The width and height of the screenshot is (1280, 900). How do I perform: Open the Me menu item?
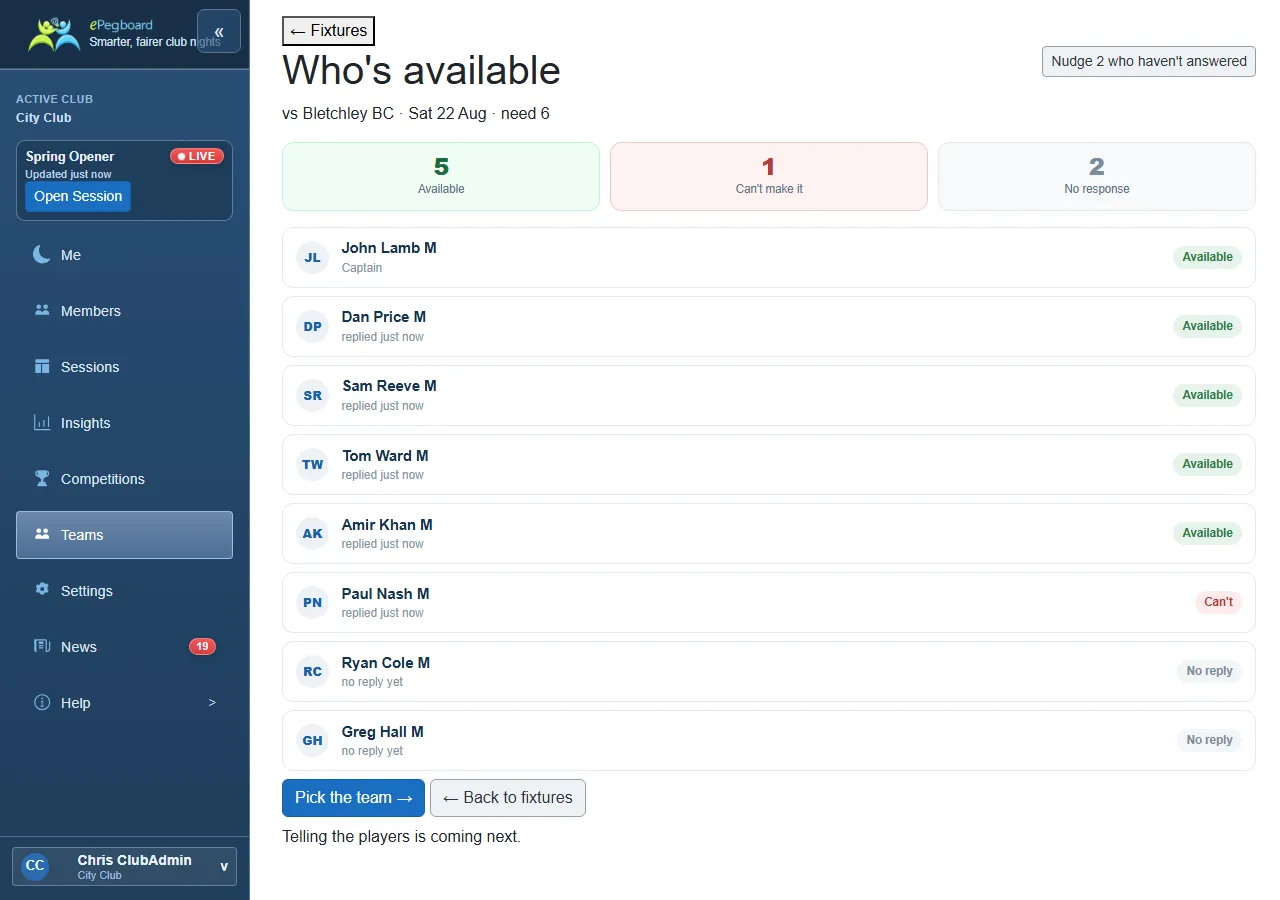pyautogui.click(x=124, y=255)
